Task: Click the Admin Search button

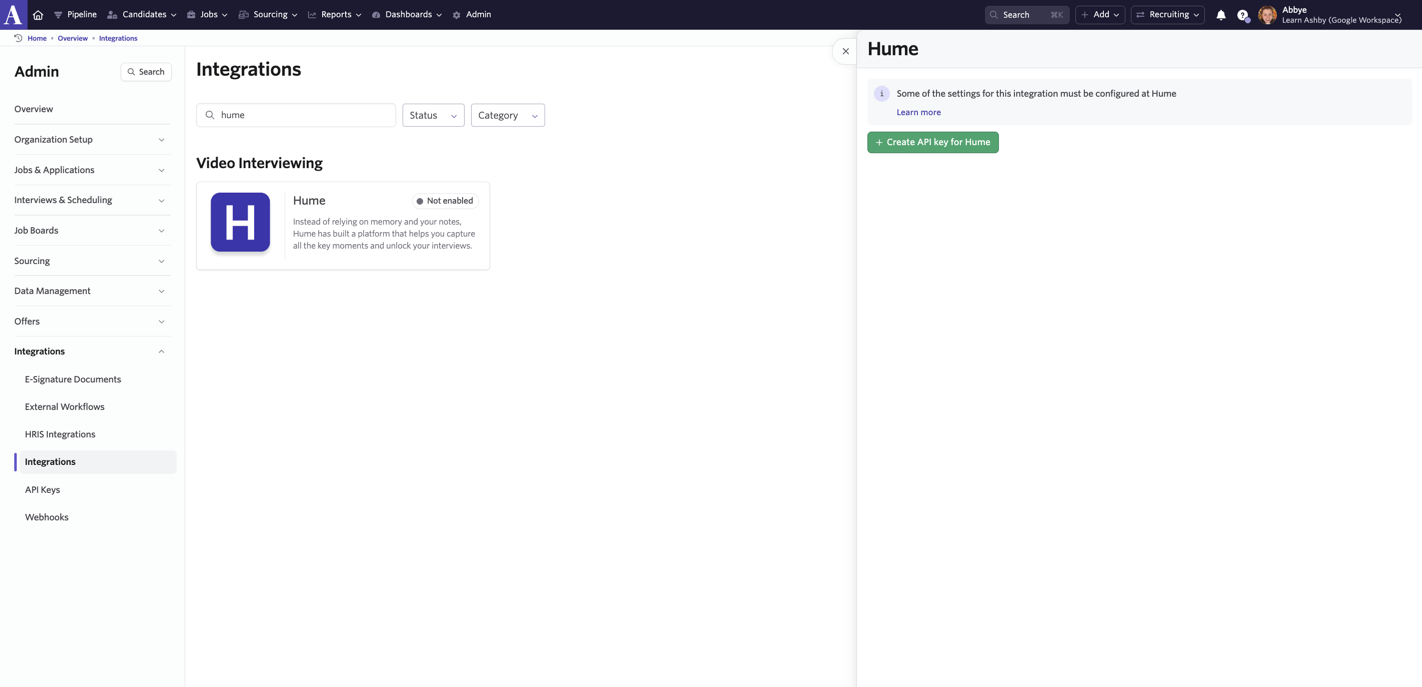Action: pos(146,72)
